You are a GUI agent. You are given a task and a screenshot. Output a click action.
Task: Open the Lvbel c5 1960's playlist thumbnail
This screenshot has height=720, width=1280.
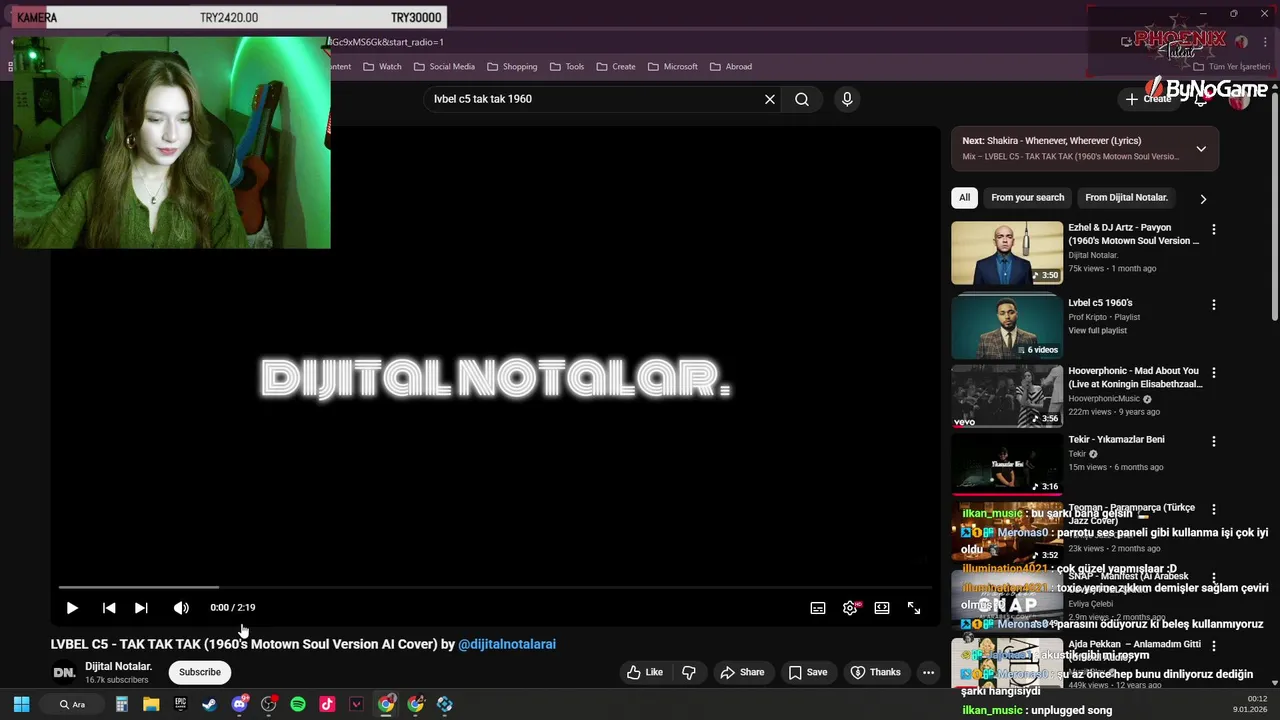point(1007,327)
